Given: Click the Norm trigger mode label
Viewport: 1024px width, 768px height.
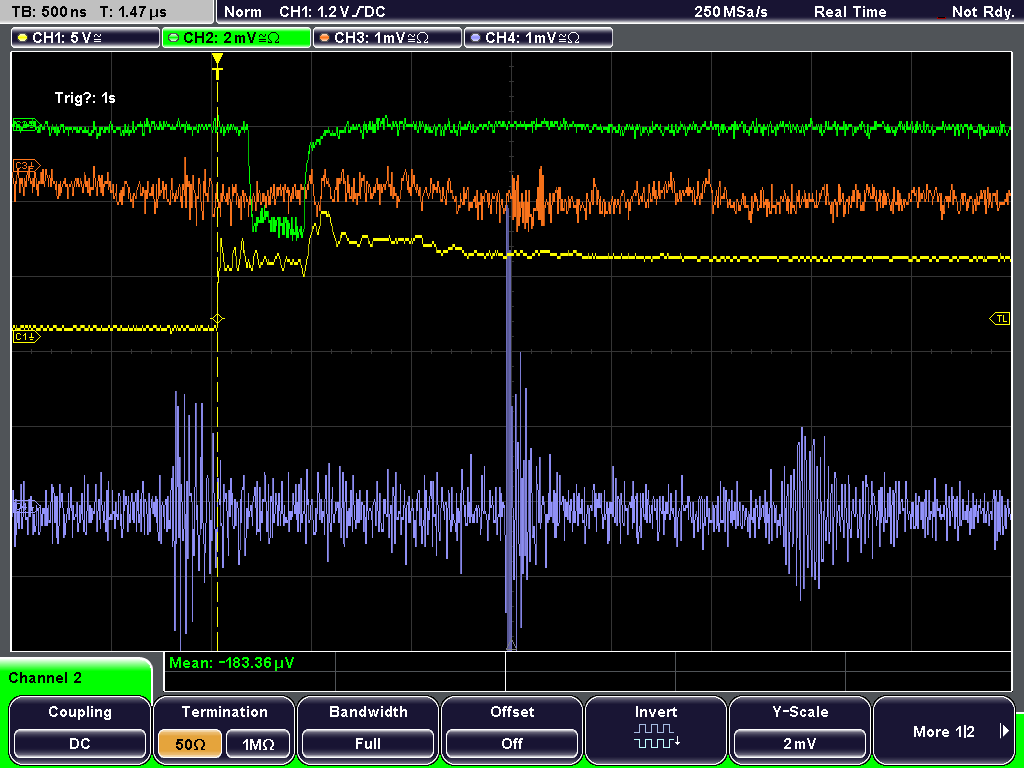Looking at the screenshot, I should (x=242, y=12).
